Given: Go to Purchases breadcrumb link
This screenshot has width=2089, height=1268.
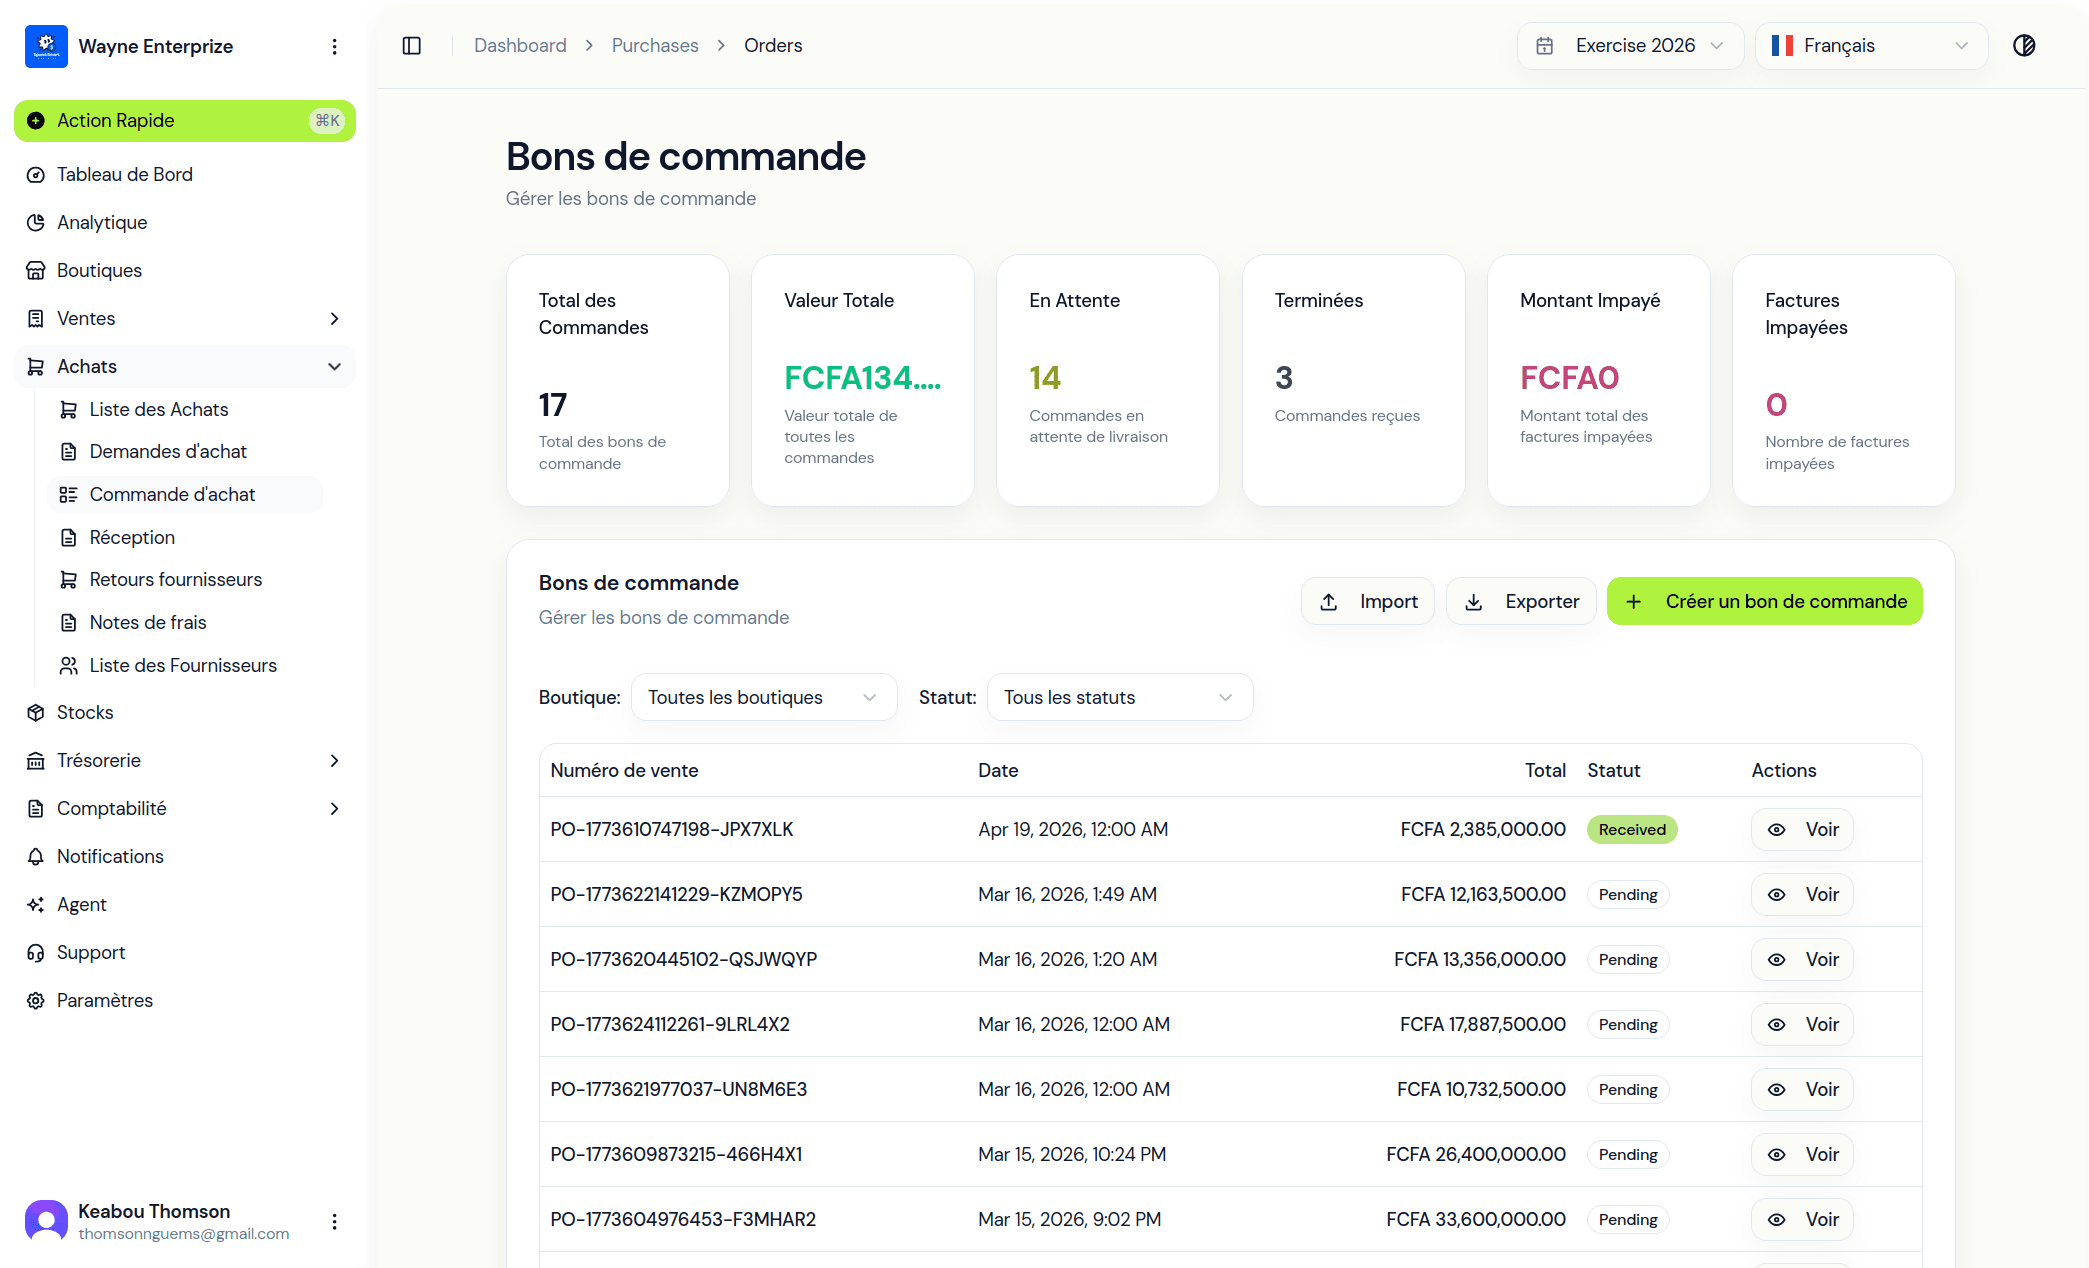Looking at the screenshot, I should click(x=655, y=46).
